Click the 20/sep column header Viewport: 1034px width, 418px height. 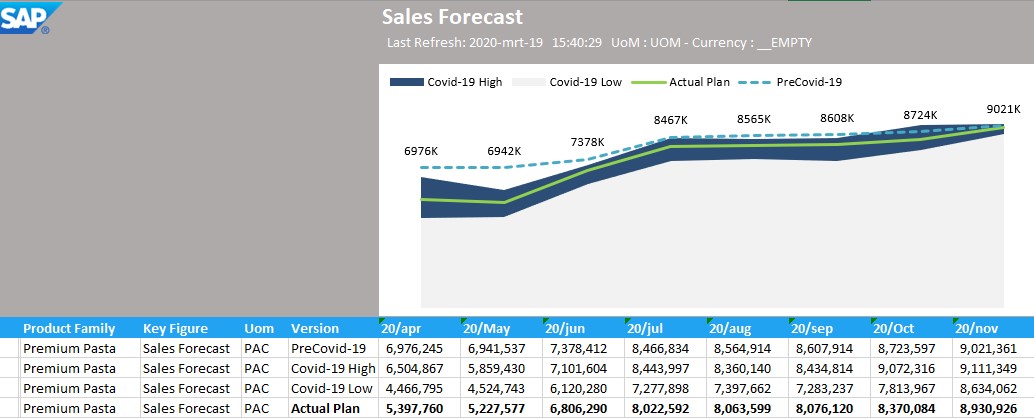829,328
